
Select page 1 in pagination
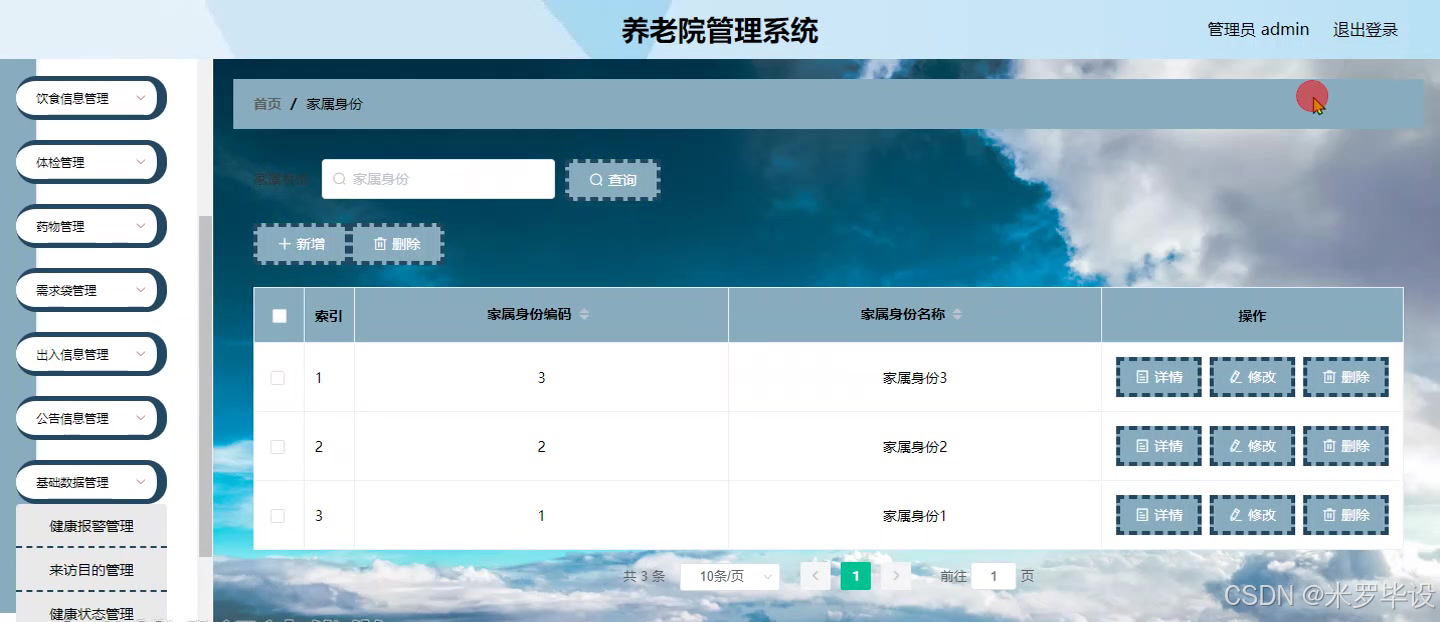point(856,576)
